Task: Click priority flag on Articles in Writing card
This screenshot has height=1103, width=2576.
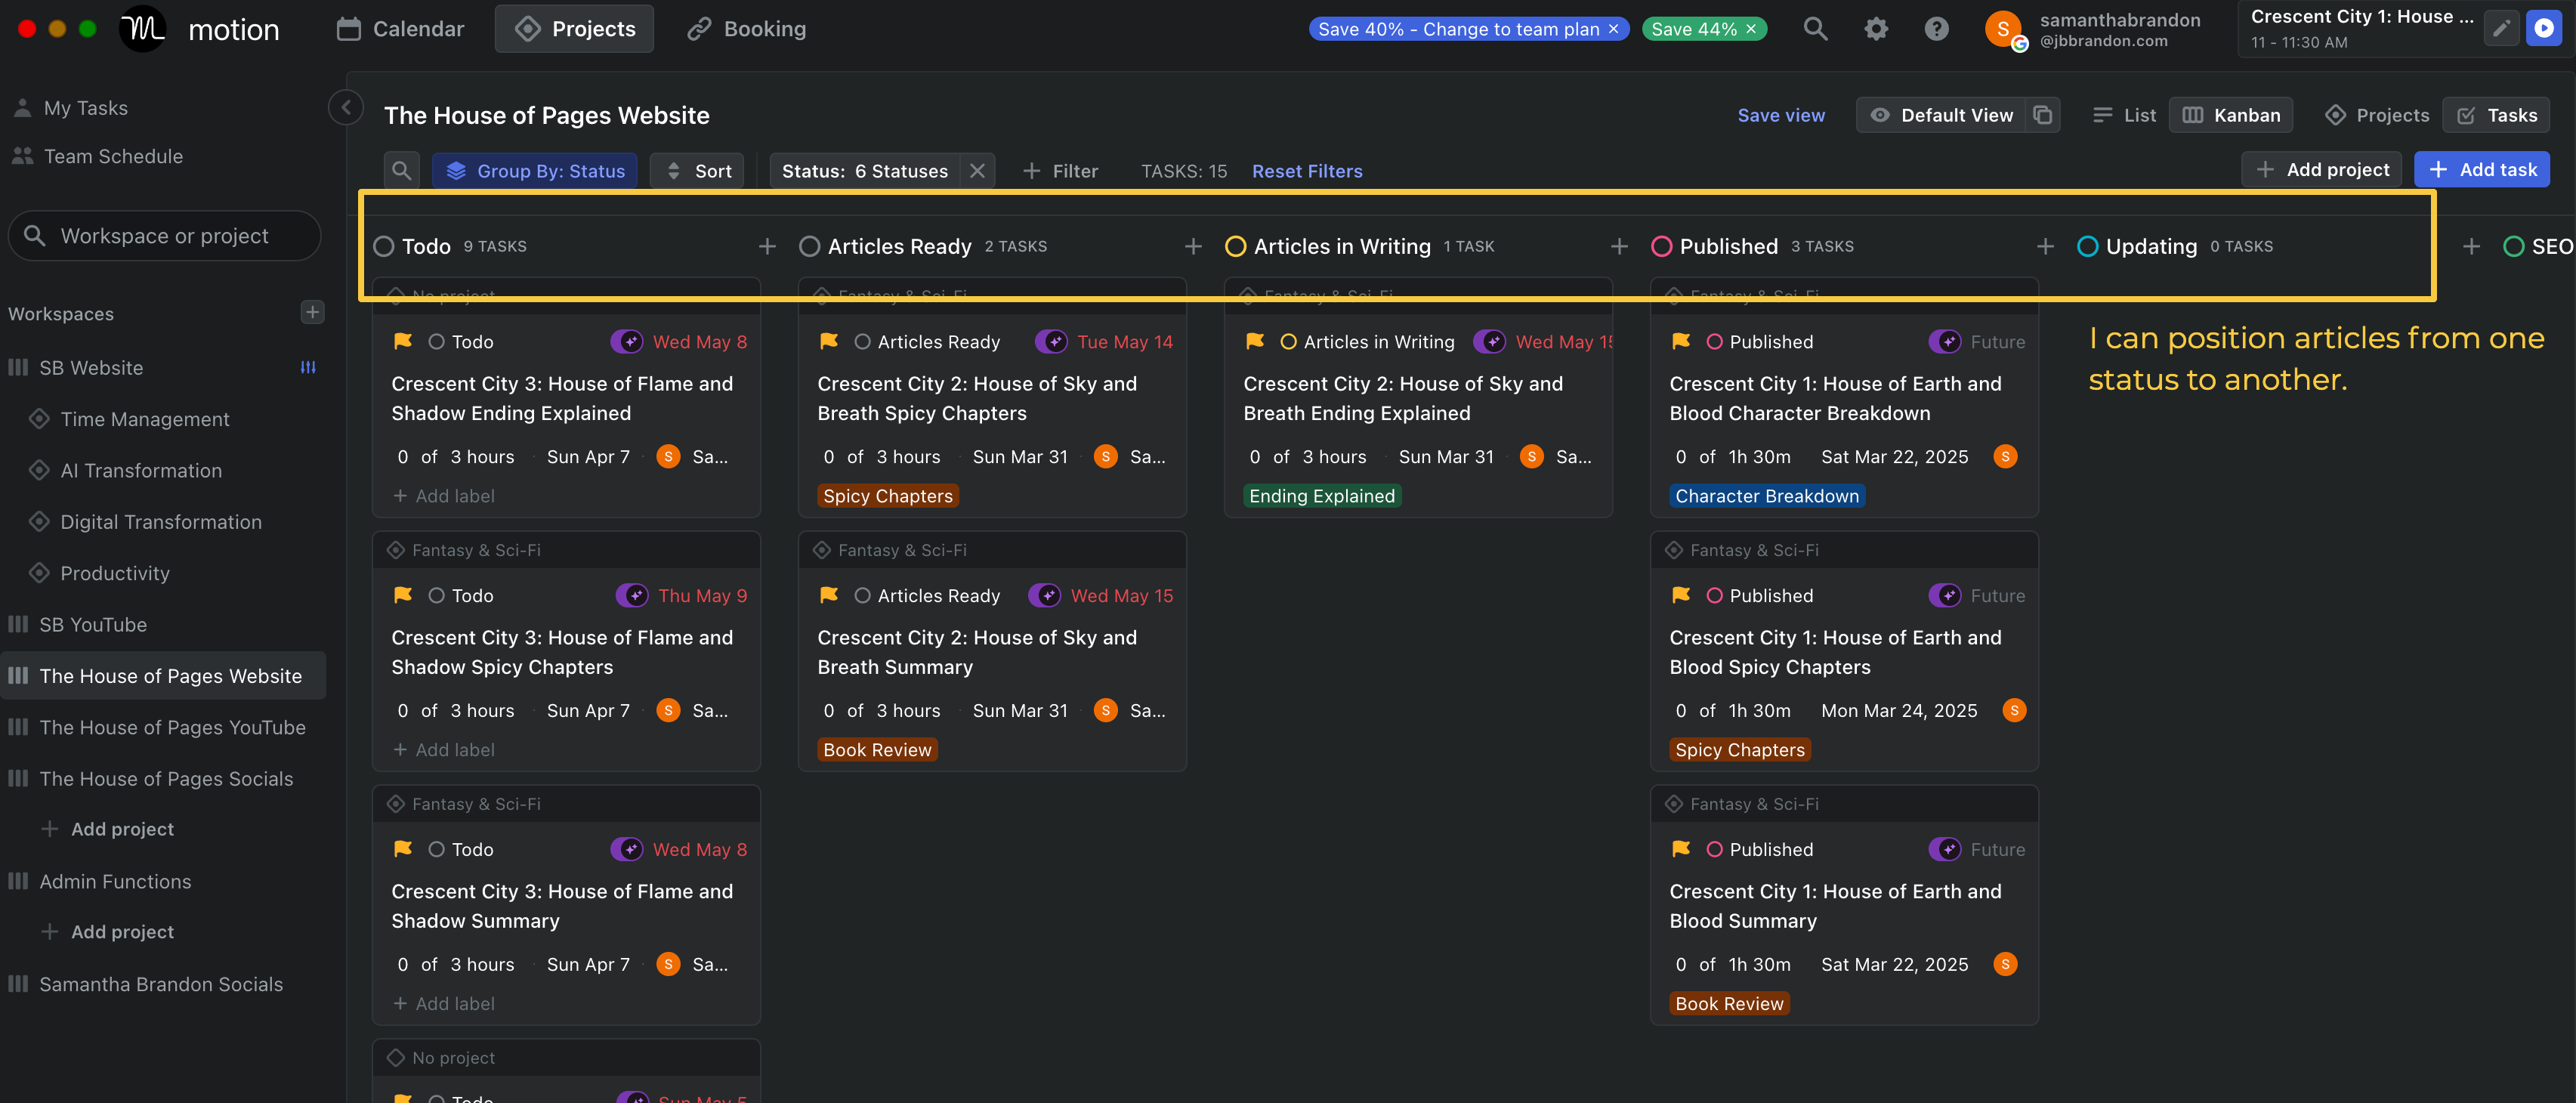Action: click(x=1255, y=341)
